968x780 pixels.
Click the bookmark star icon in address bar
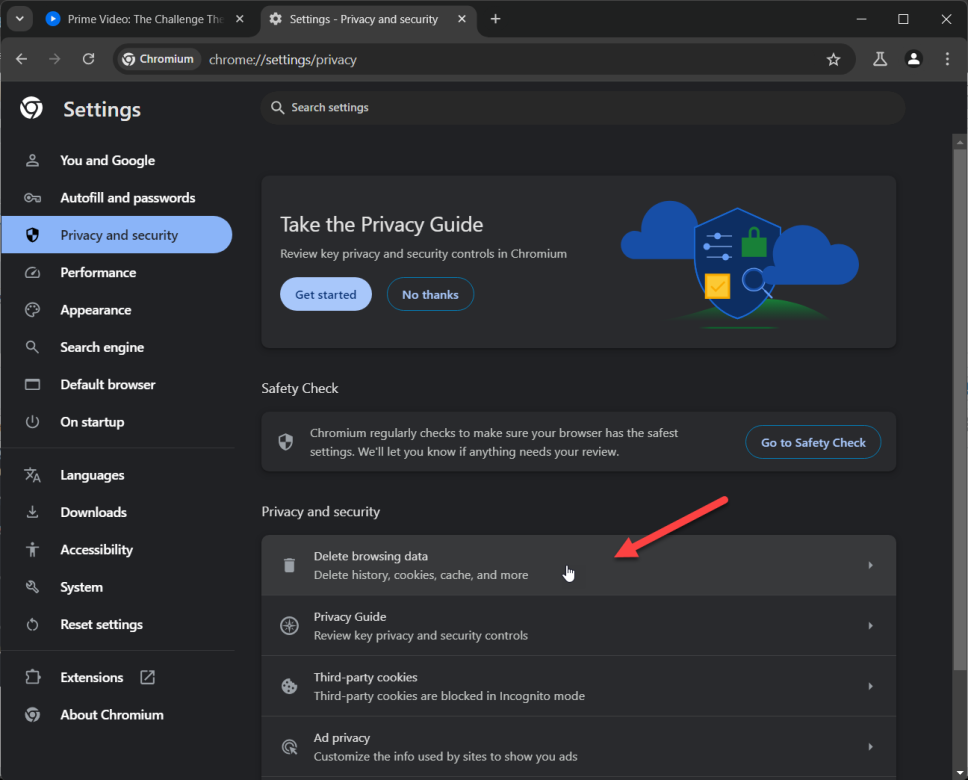pos(833,59)
